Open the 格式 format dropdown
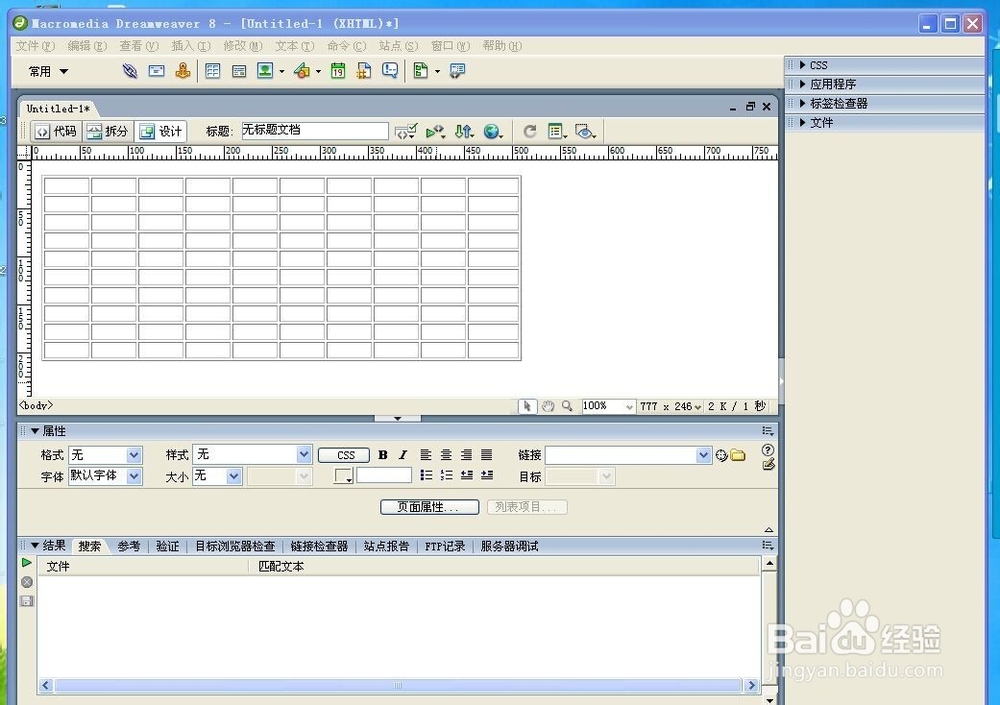The width and height of the screenshot is (1000, 705). (133, 455)
